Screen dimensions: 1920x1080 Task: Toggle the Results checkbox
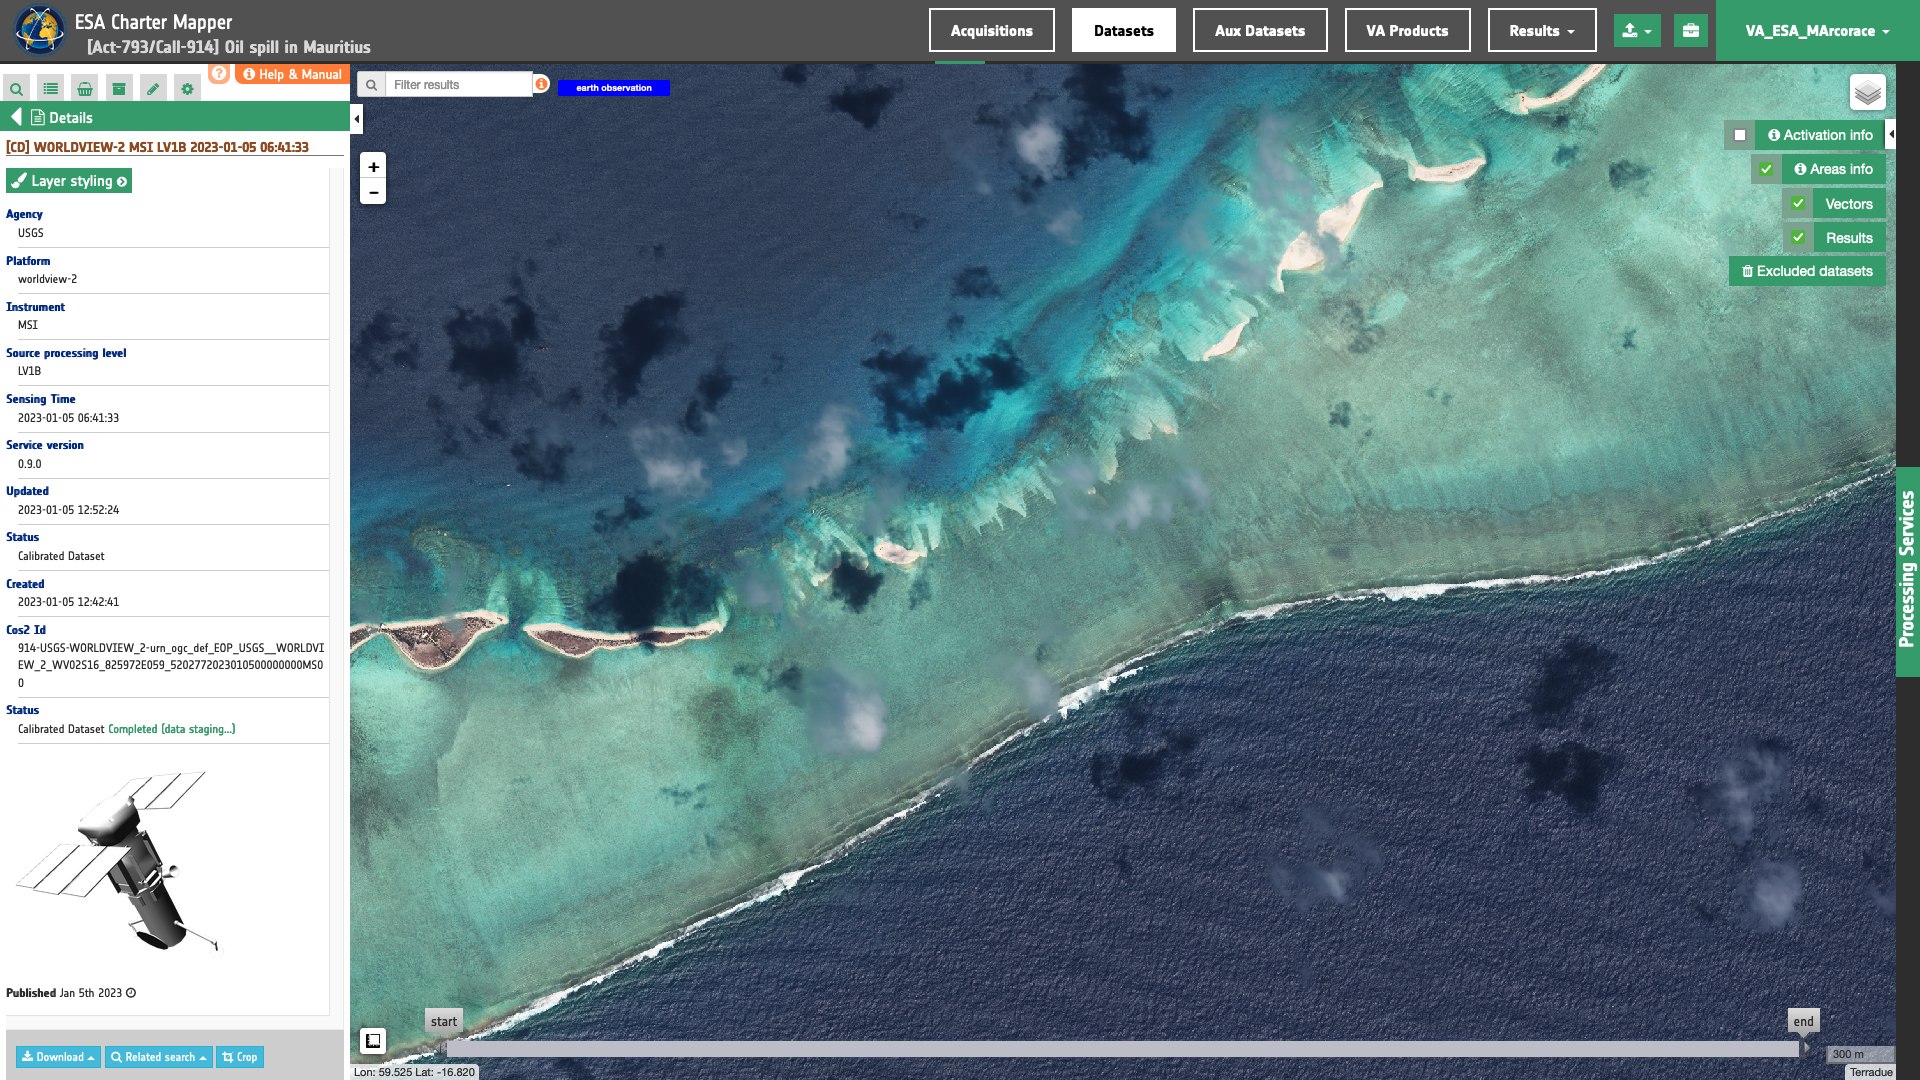[x=1798, y=237]
